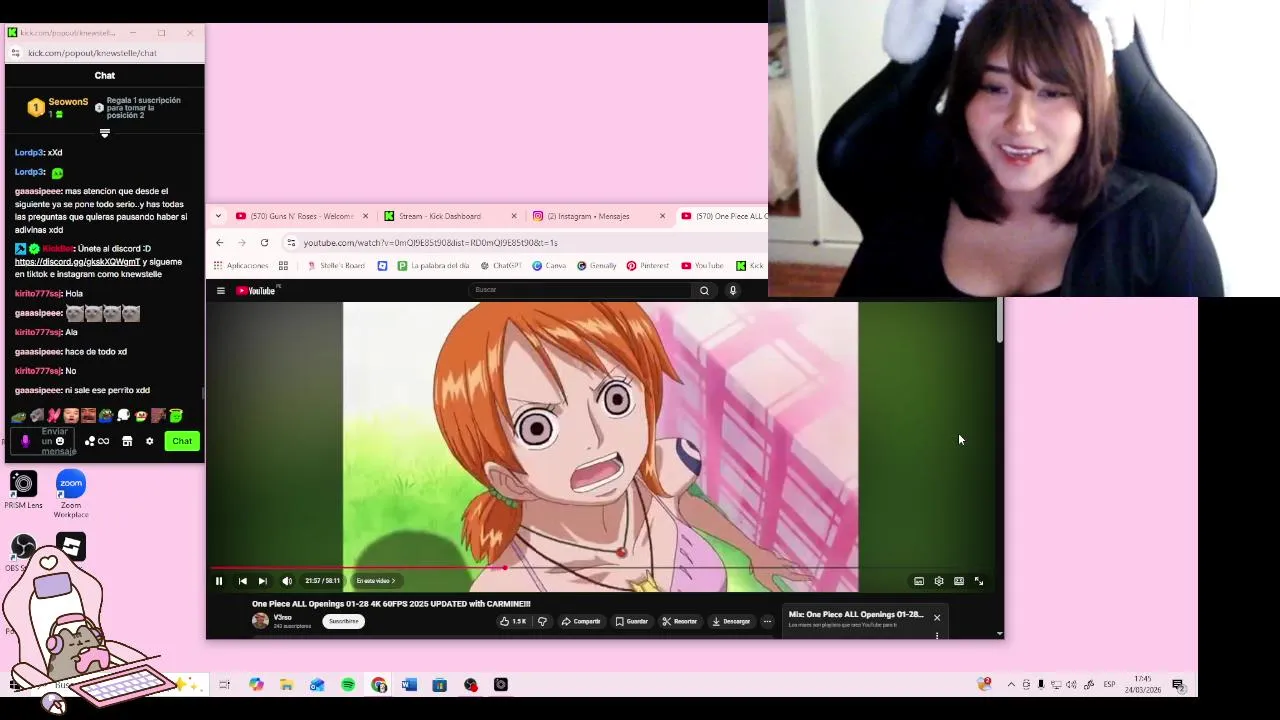
Task: Click the Compartir share button
Action: [581, 621]
